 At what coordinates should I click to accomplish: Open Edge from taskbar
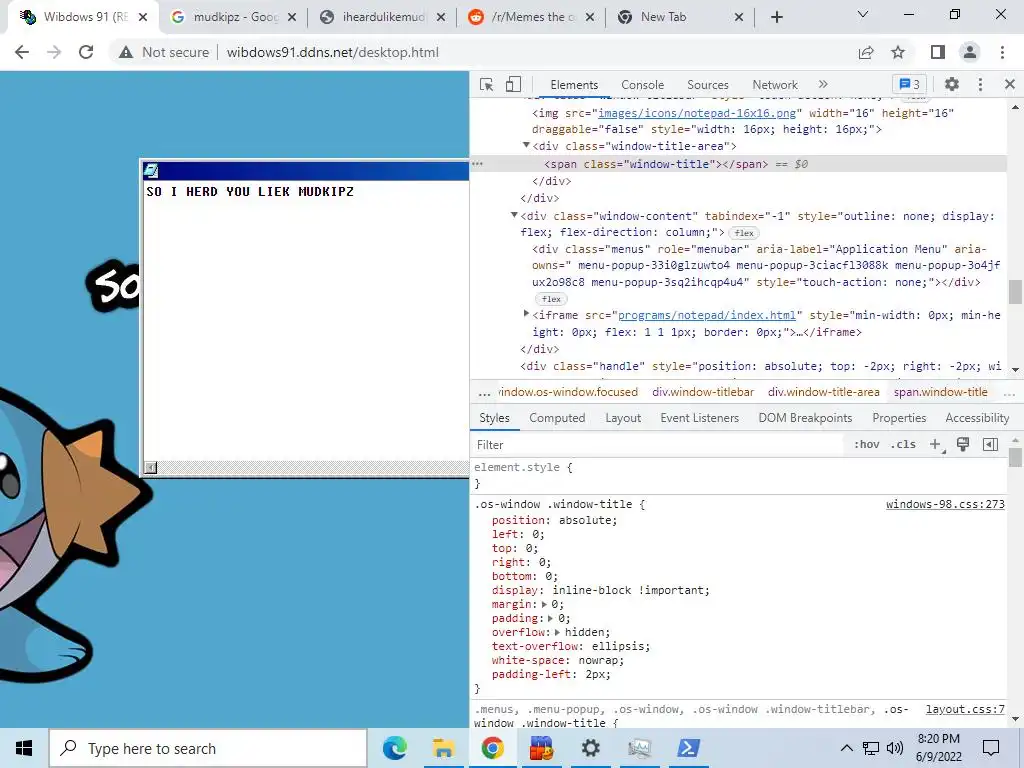pyautogui.click(x=394, y=748)
